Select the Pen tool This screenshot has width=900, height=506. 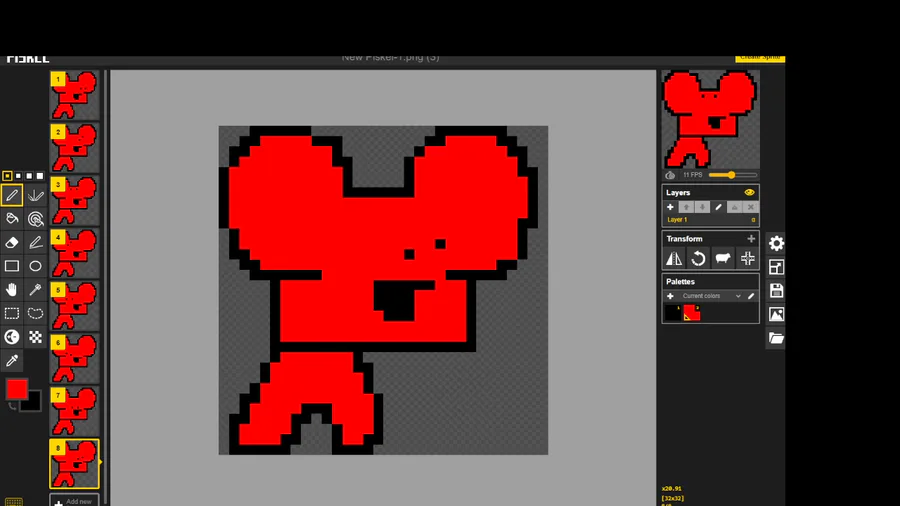tap(12, 195)
